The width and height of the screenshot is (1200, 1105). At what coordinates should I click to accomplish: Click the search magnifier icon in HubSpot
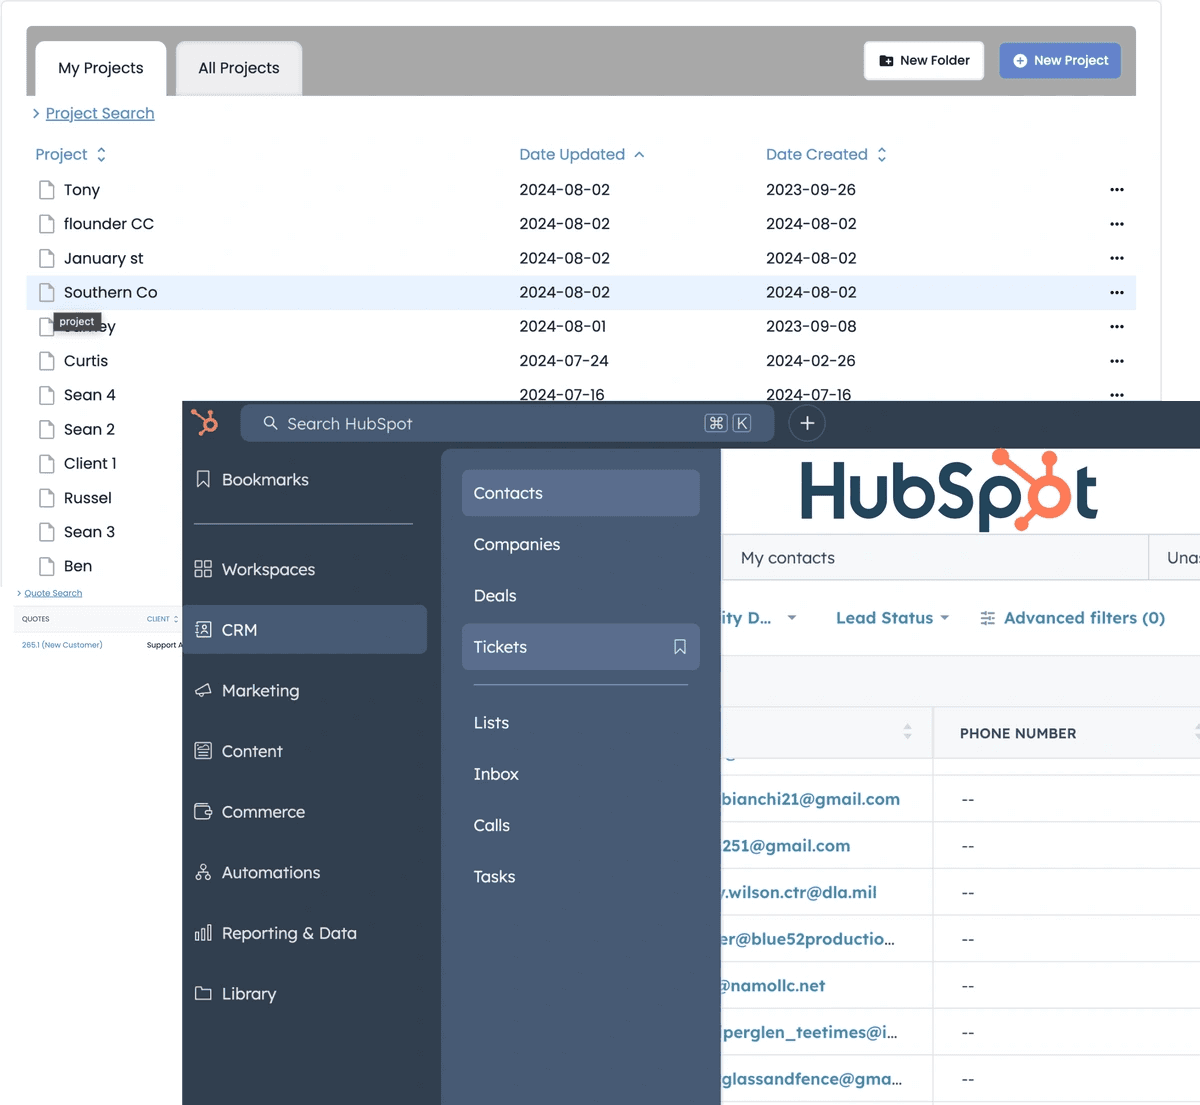pos(270,423)
